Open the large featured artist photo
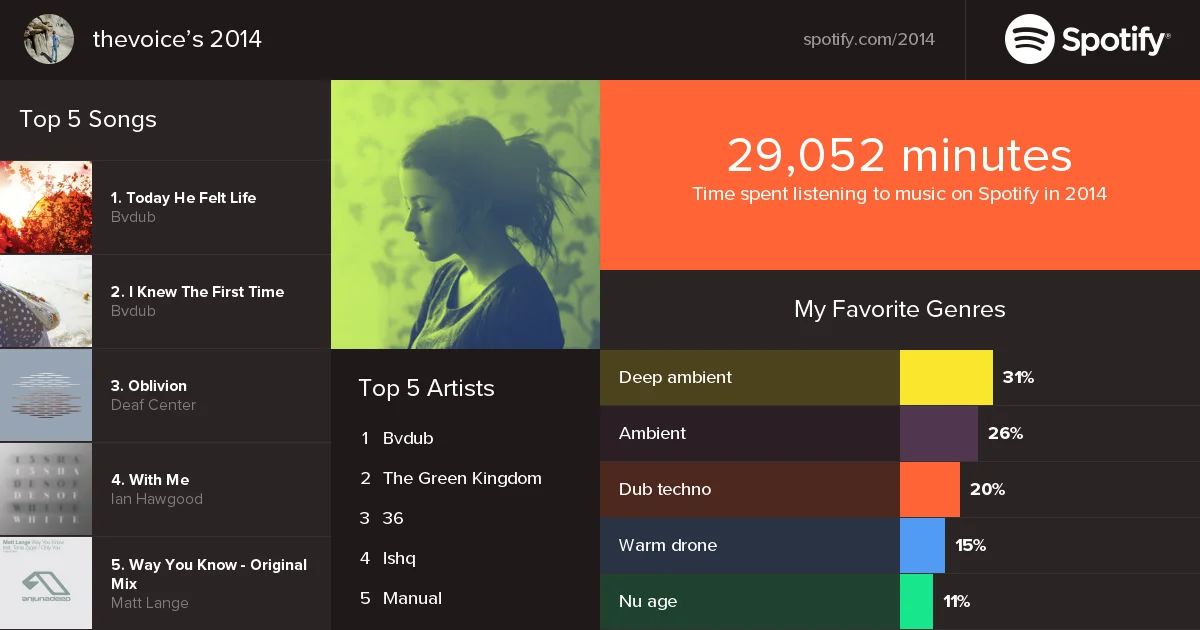The width and height of the screenshot is (1200, 630). coord(465,214)
